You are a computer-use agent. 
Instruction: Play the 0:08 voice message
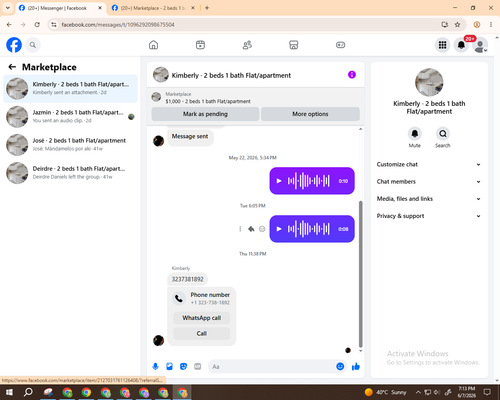[x=279, y=229]
